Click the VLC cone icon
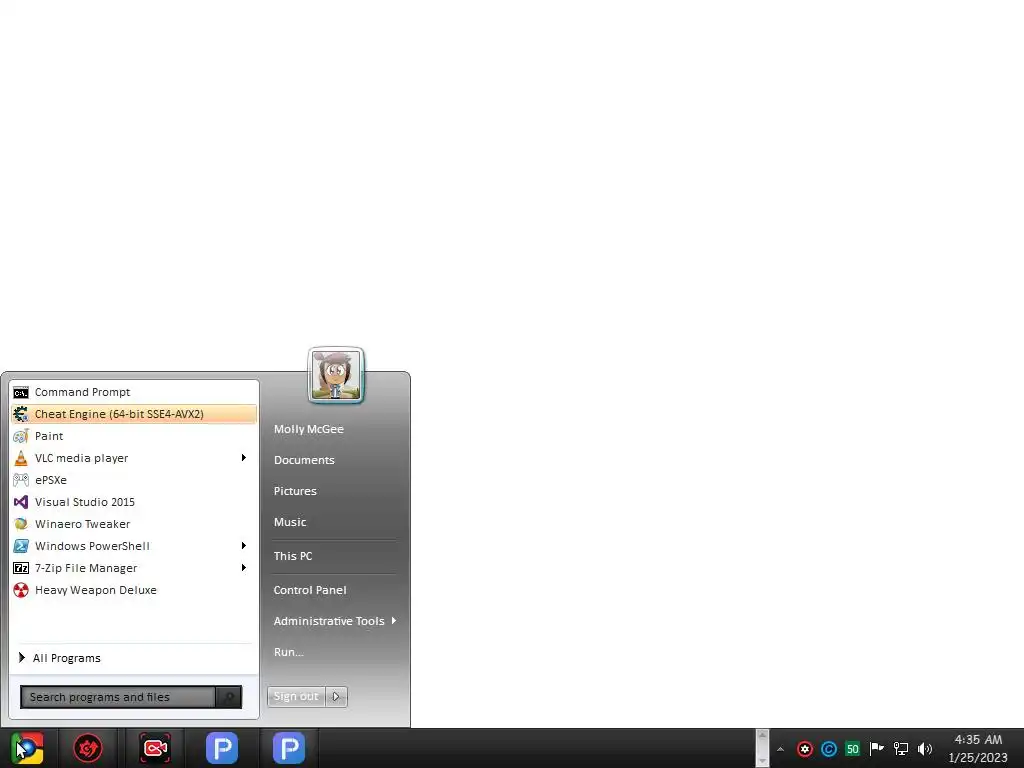This screenshot has height=768, width=1024. pos(21,458)
